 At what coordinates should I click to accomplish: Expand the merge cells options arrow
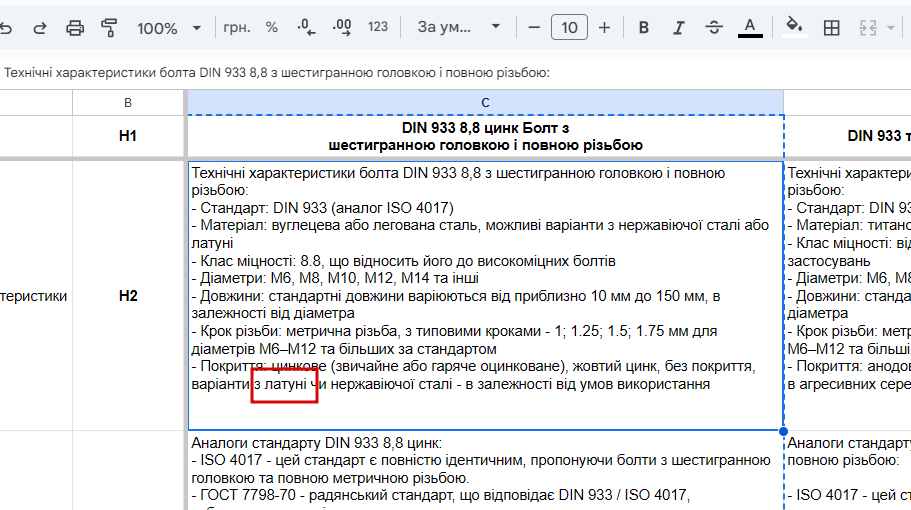891,27
